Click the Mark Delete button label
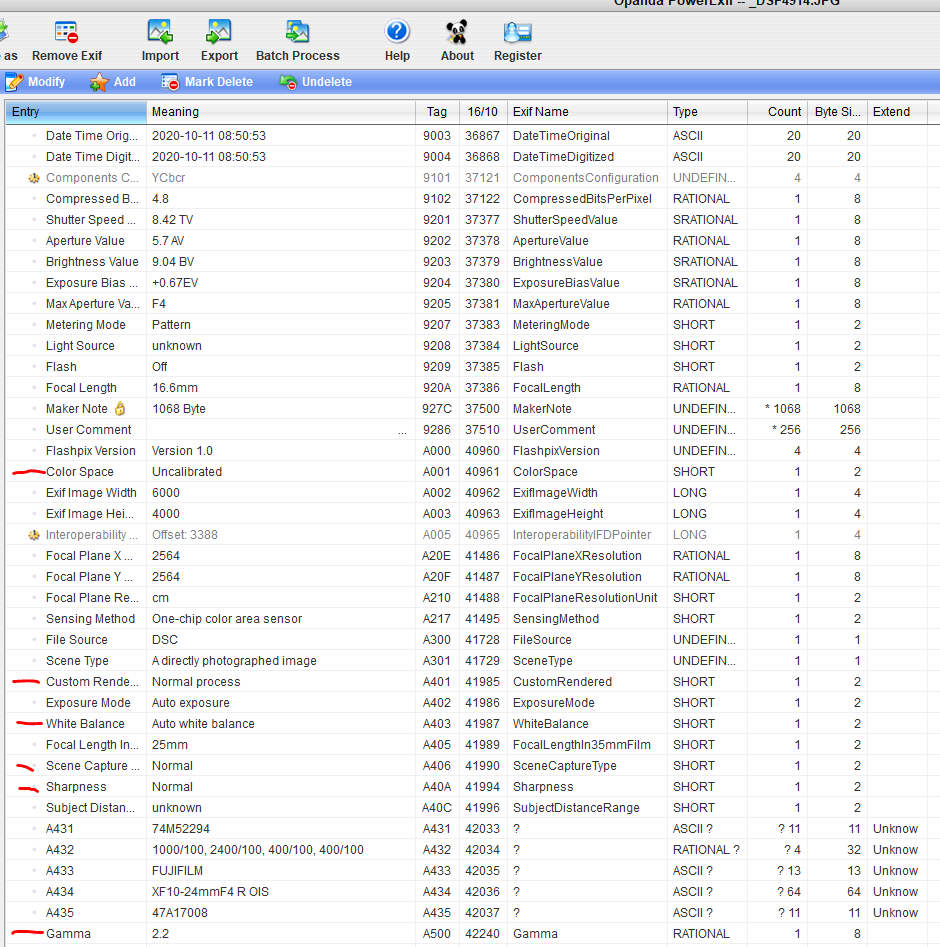The image size is (940, 947). [219, 82]
